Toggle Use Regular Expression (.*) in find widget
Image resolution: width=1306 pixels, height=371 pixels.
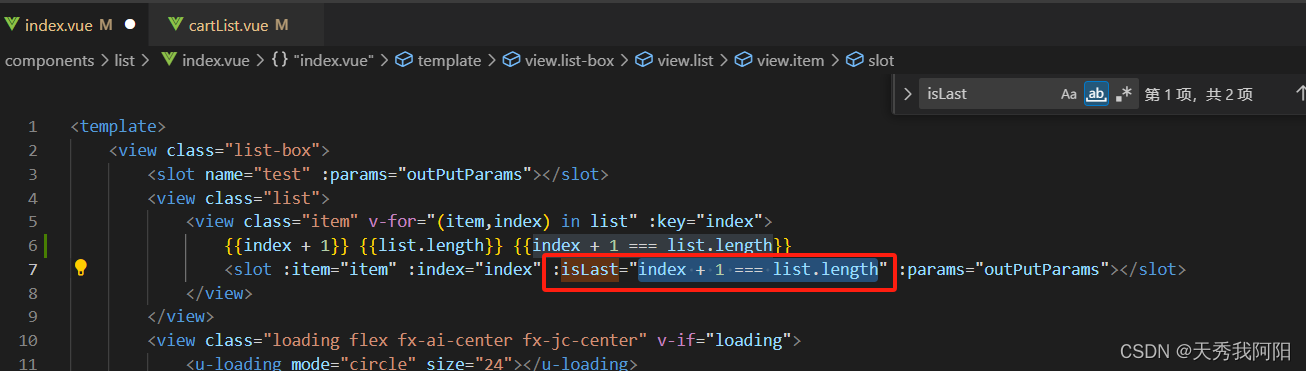tap(1124, 94)
